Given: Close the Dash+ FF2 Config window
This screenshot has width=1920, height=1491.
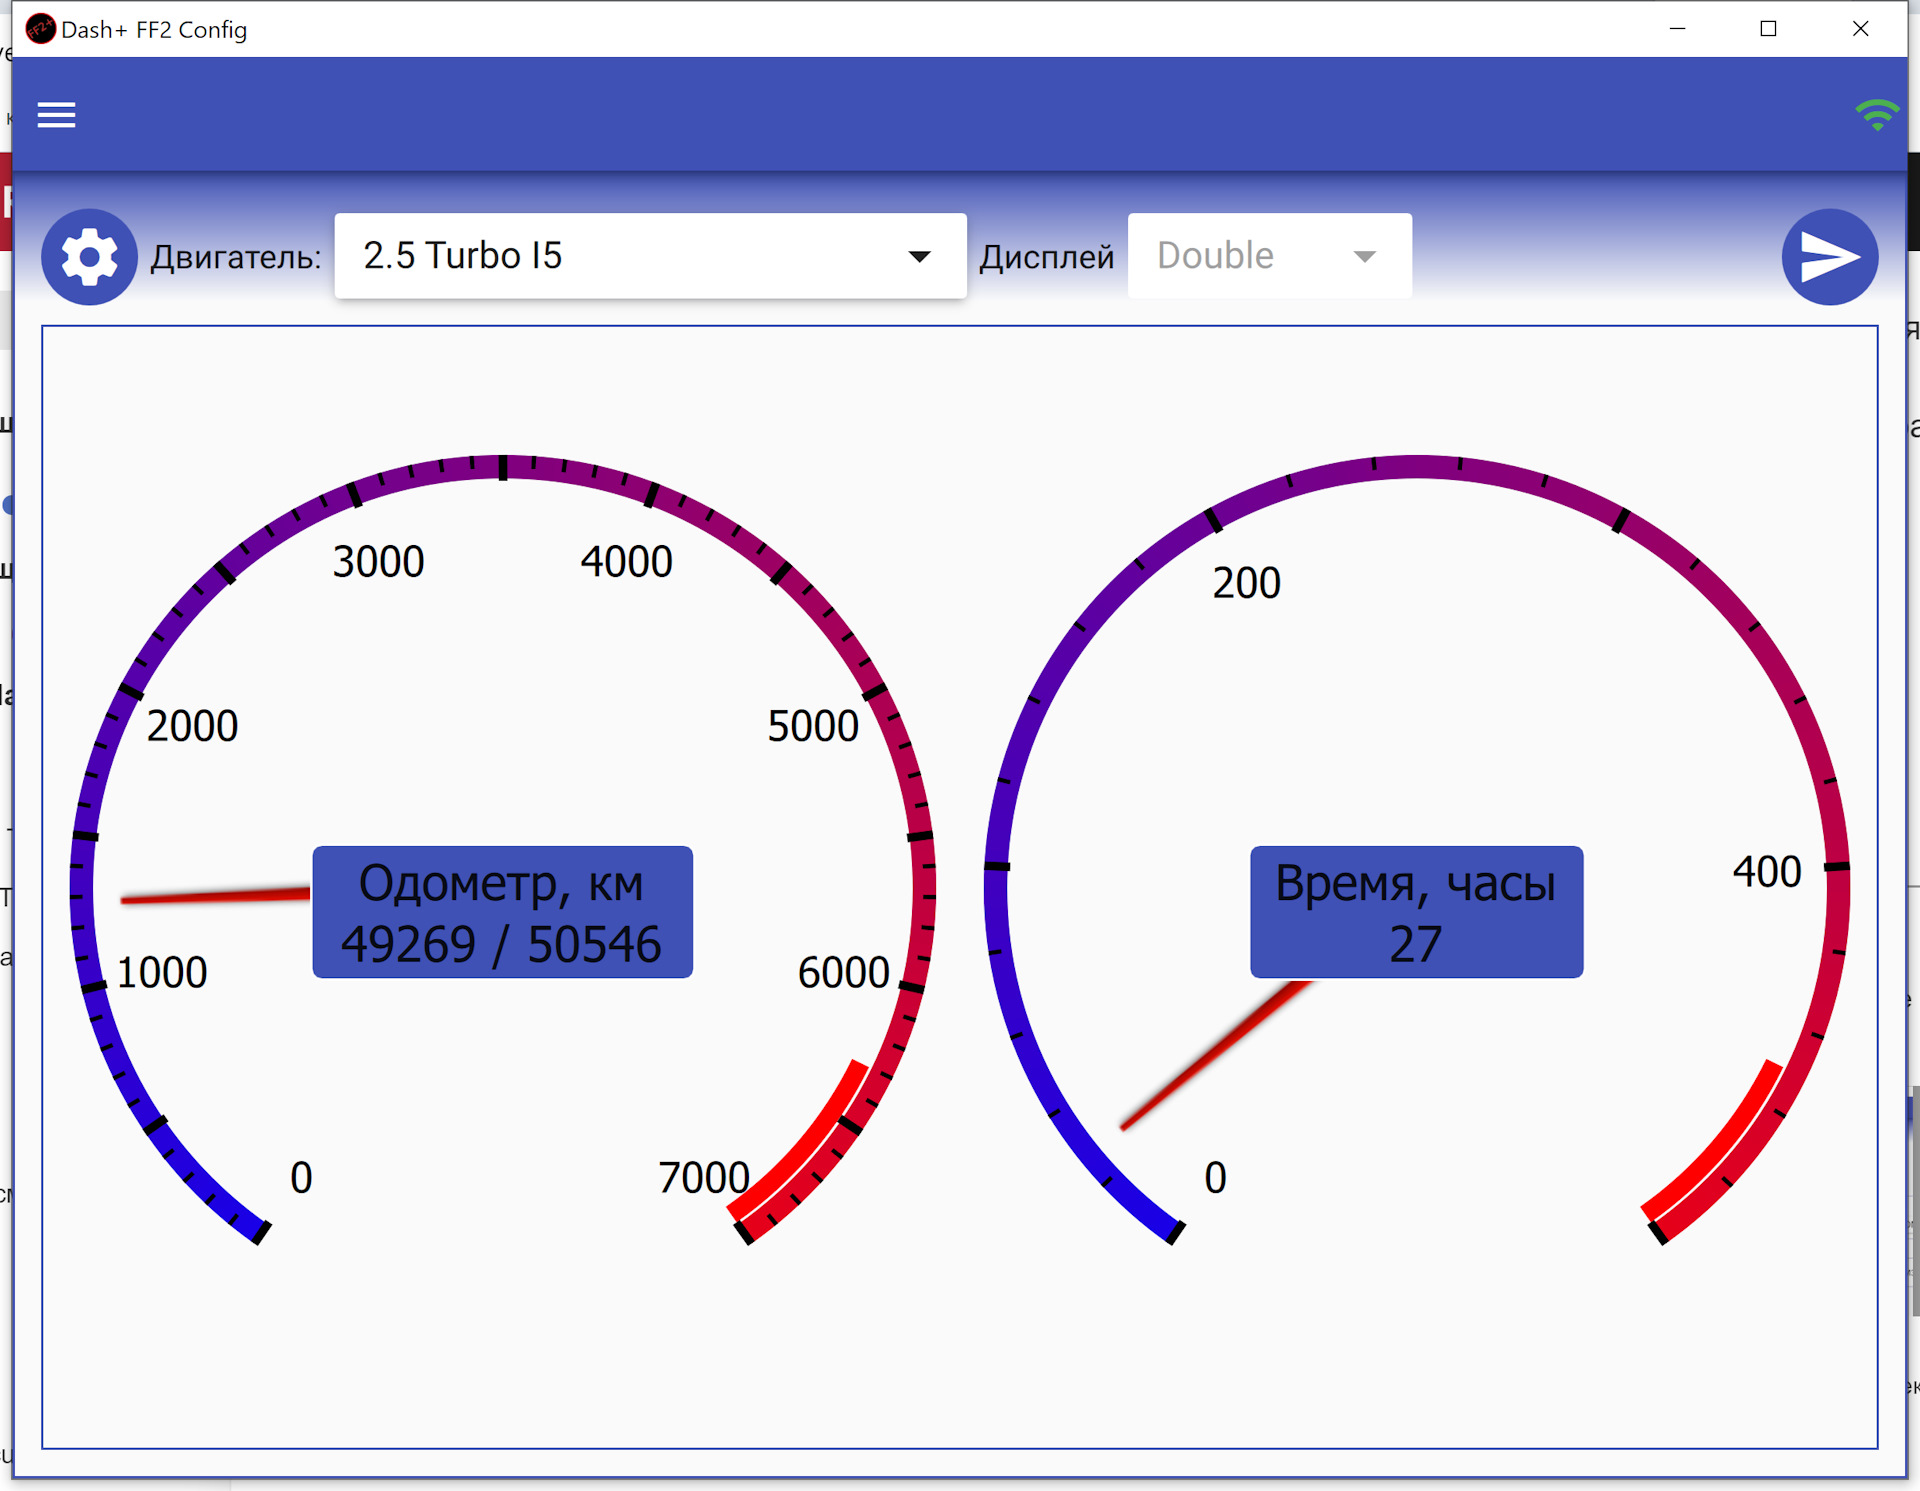Looking at the screenshot, I should point(1860,29).
